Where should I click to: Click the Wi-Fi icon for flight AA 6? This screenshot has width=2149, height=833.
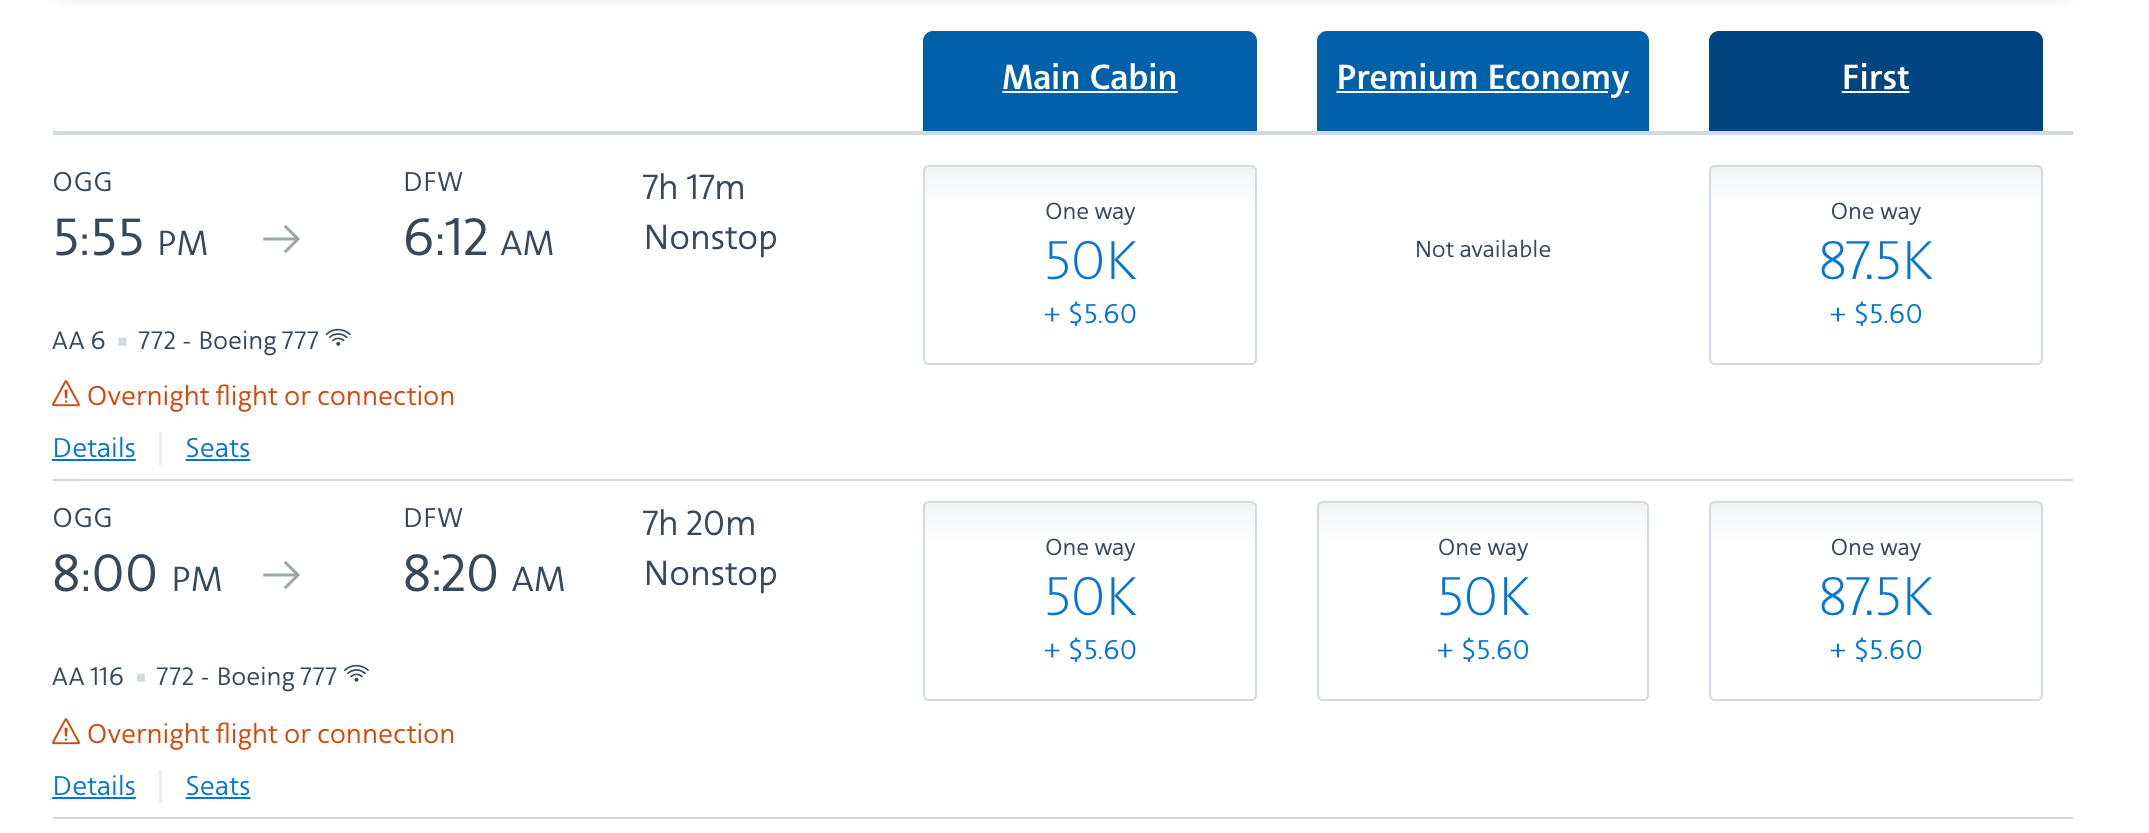(339, 338)
